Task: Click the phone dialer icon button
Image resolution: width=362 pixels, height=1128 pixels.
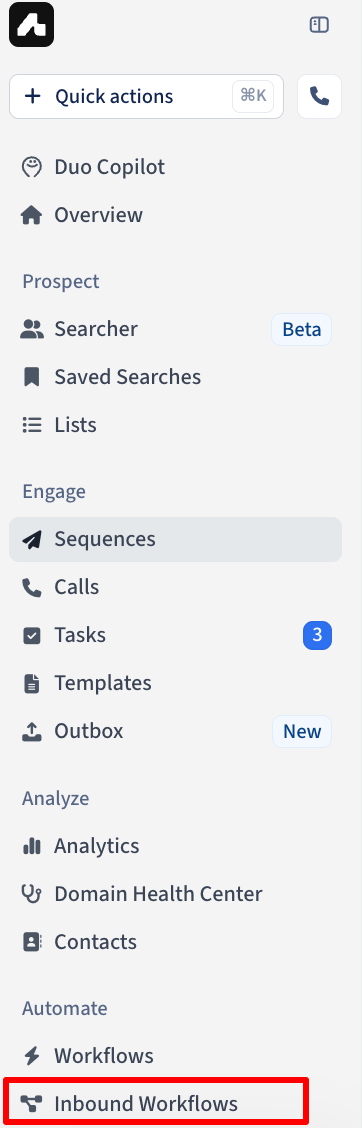Action: (319, 96)
